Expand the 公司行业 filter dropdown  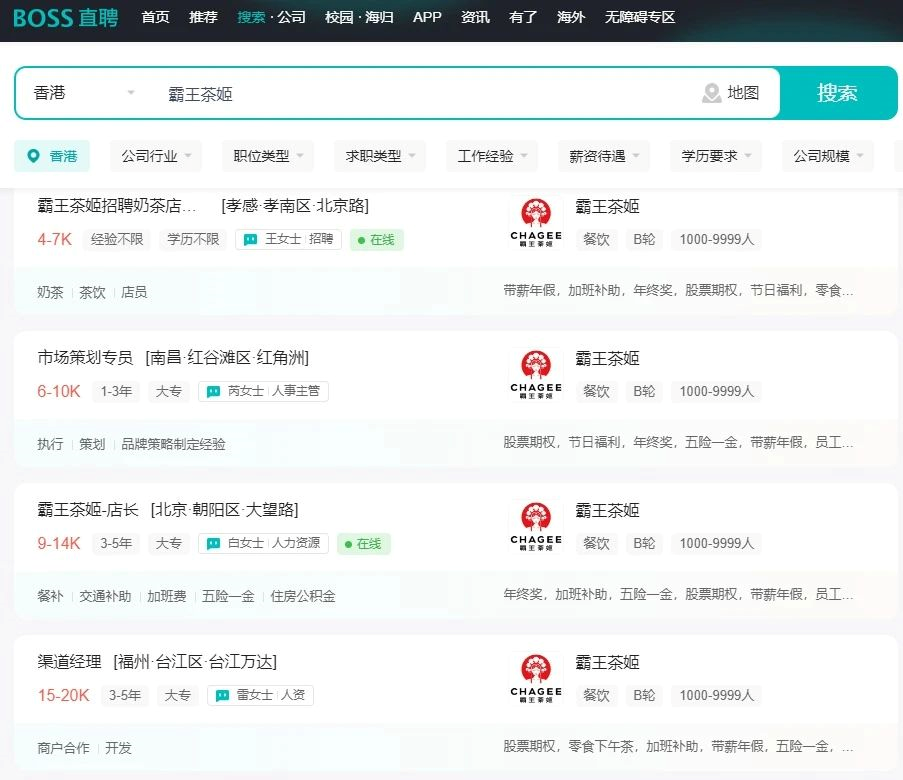coord(156,156)
